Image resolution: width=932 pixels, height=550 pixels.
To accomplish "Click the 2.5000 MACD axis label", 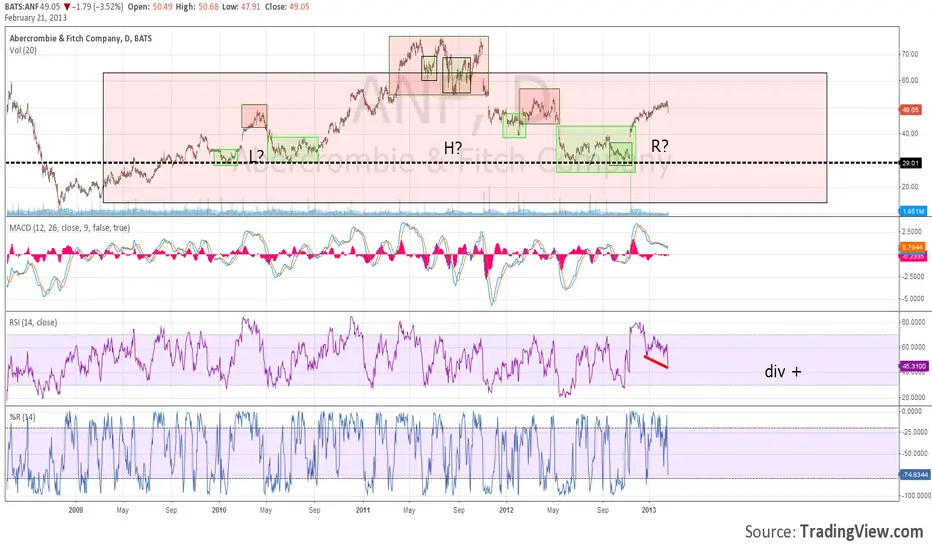I will (x=912, y=232).
